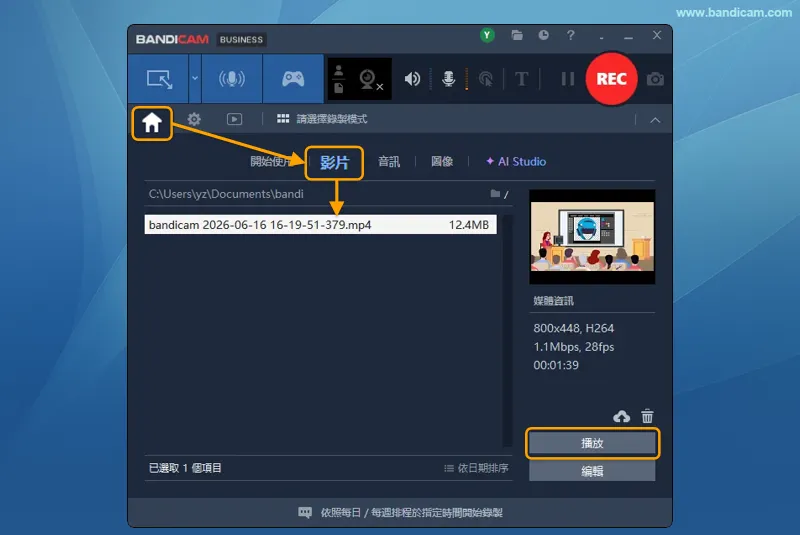This screenshot has height=535, width=800.
Task: Toggle the webcam overlay icon
Action: 369,79
